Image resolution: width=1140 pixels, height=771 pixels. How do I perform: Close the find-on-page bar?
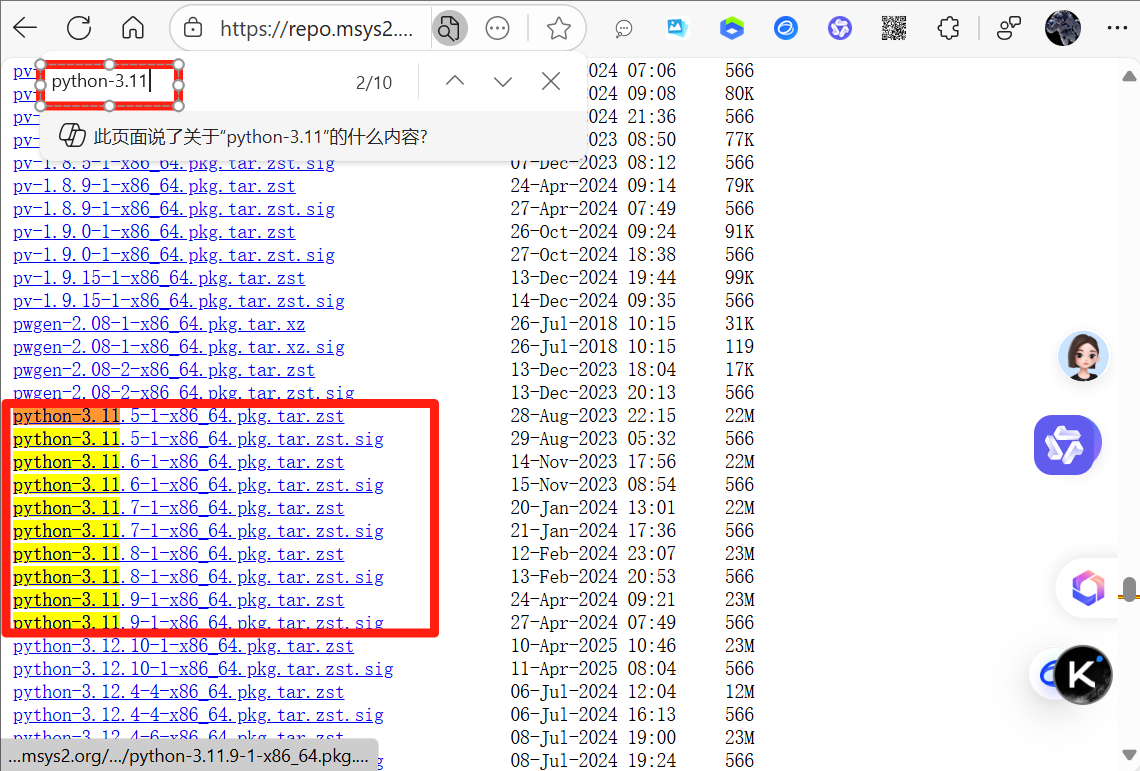[x=551, y=81]
